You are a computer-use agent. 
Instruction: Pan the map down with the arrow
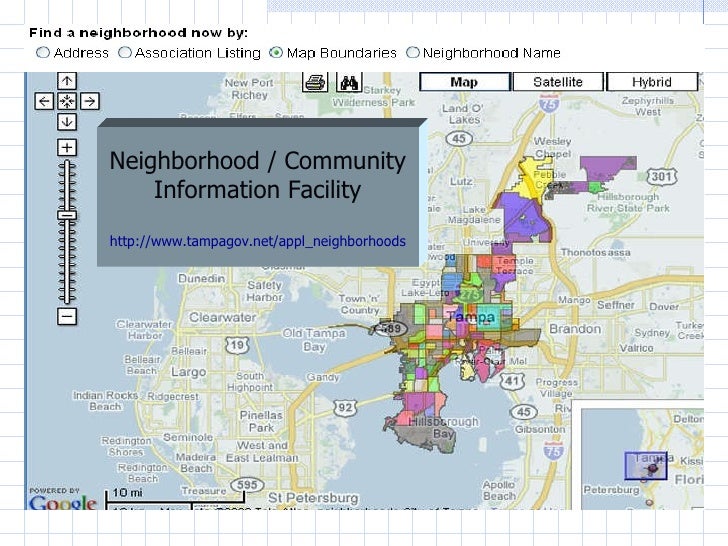point(67,122)
